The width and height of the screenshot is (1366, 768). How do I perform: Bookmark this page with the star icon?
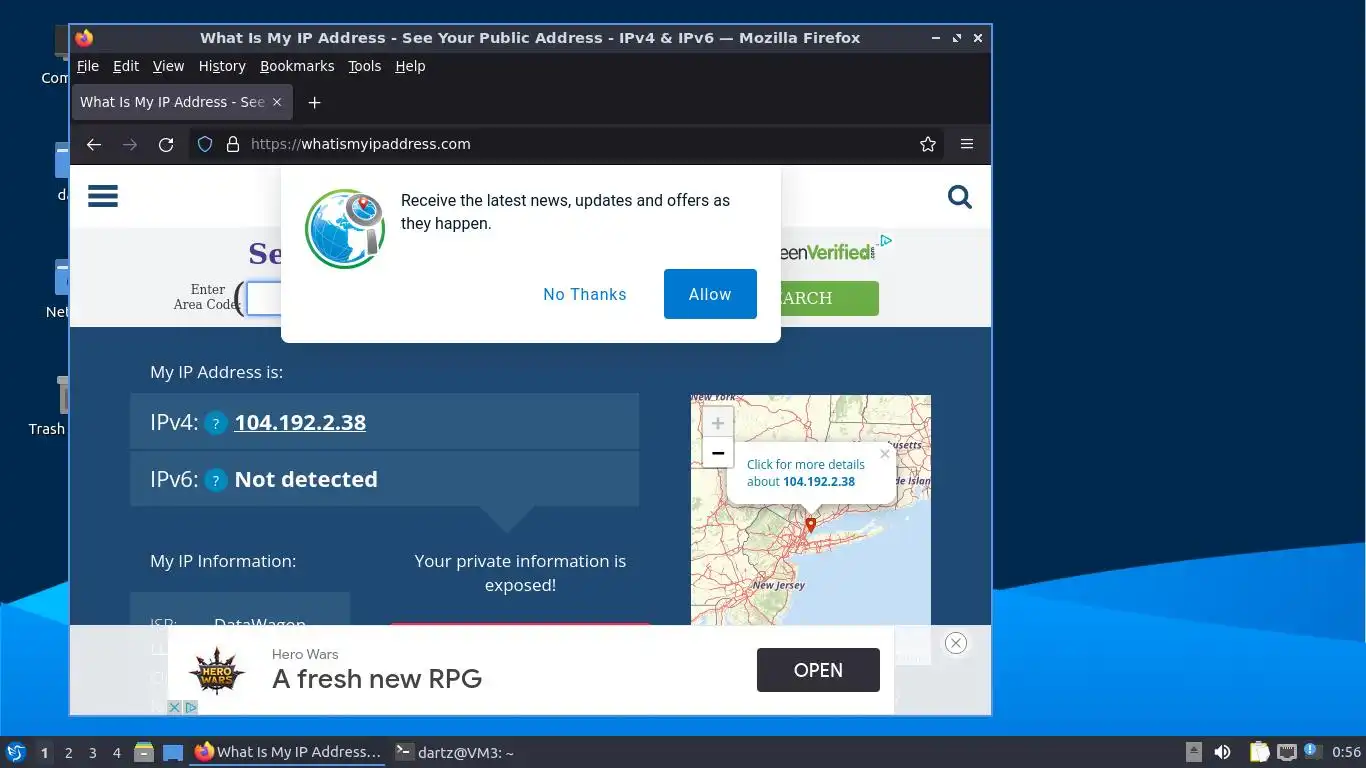(x=928, y=144)
